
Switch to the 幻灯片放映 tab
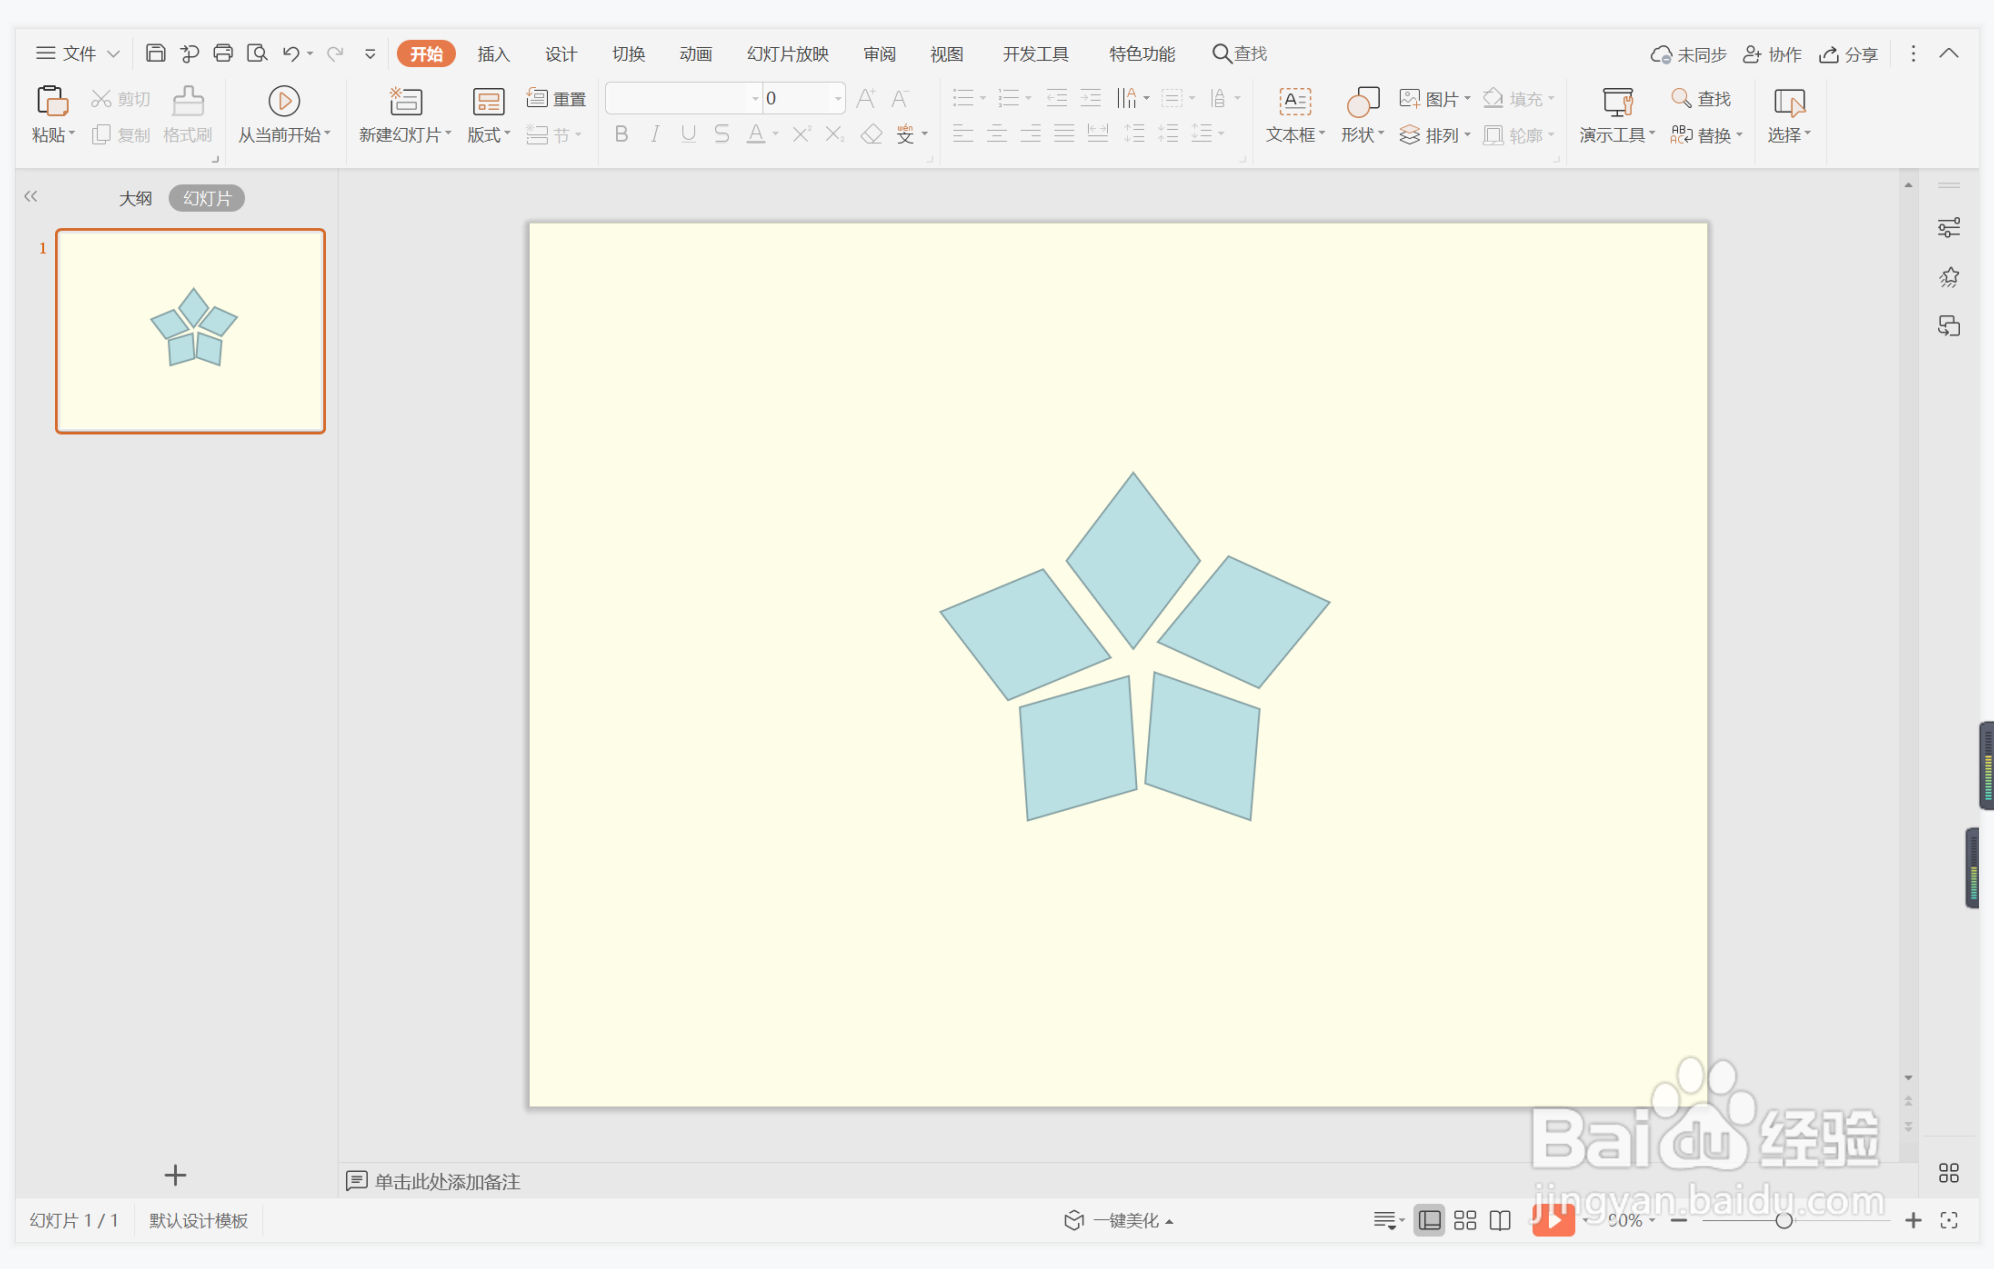point(787,54)
